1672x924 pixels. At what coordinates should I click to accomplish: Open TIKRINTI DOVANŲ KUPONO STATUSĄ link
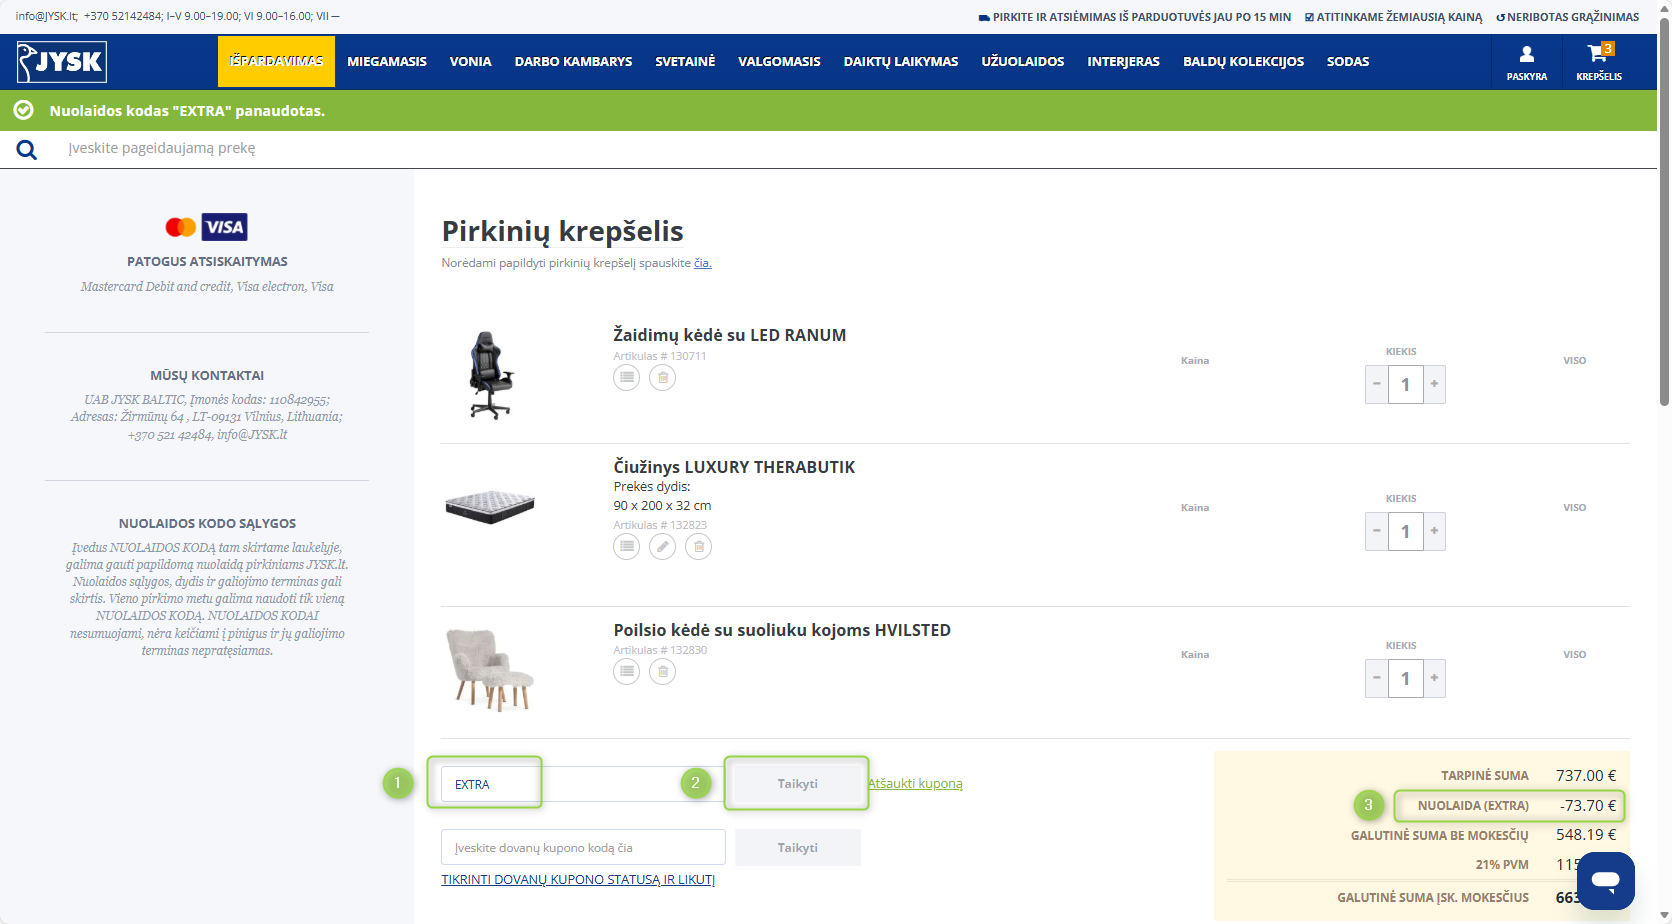click(x=578, y=880)
